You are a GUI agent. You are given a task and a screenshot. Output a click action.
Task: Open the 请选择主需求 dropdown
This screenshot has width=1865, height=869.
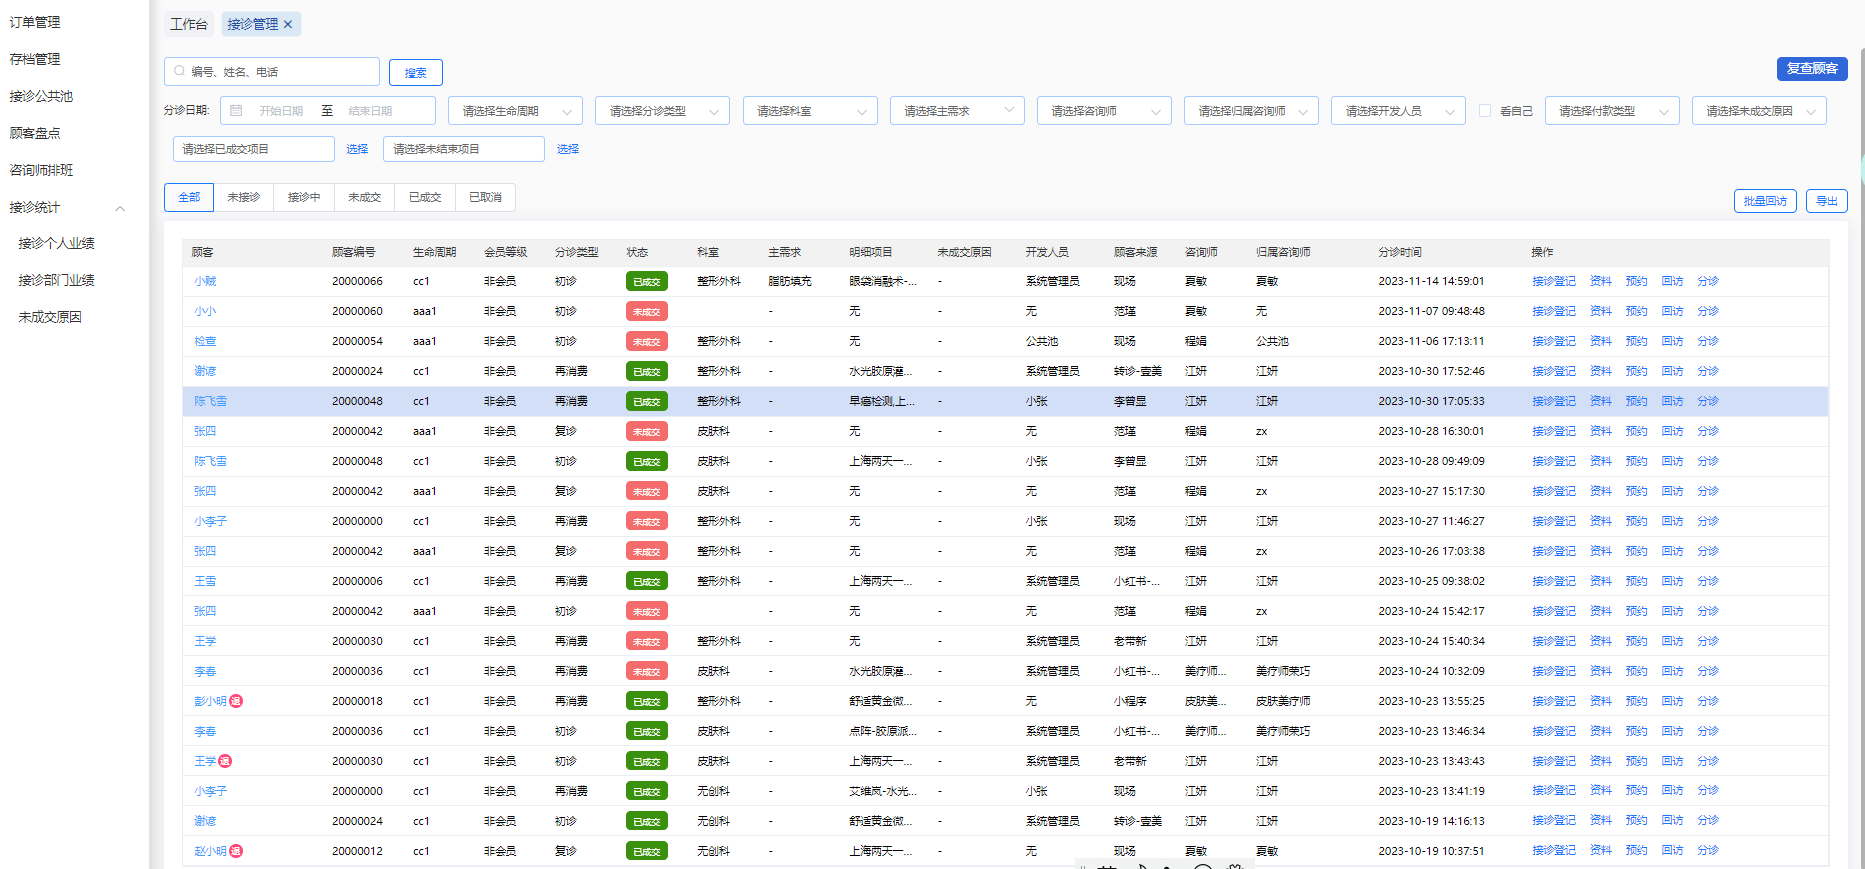tap(957, 110)
